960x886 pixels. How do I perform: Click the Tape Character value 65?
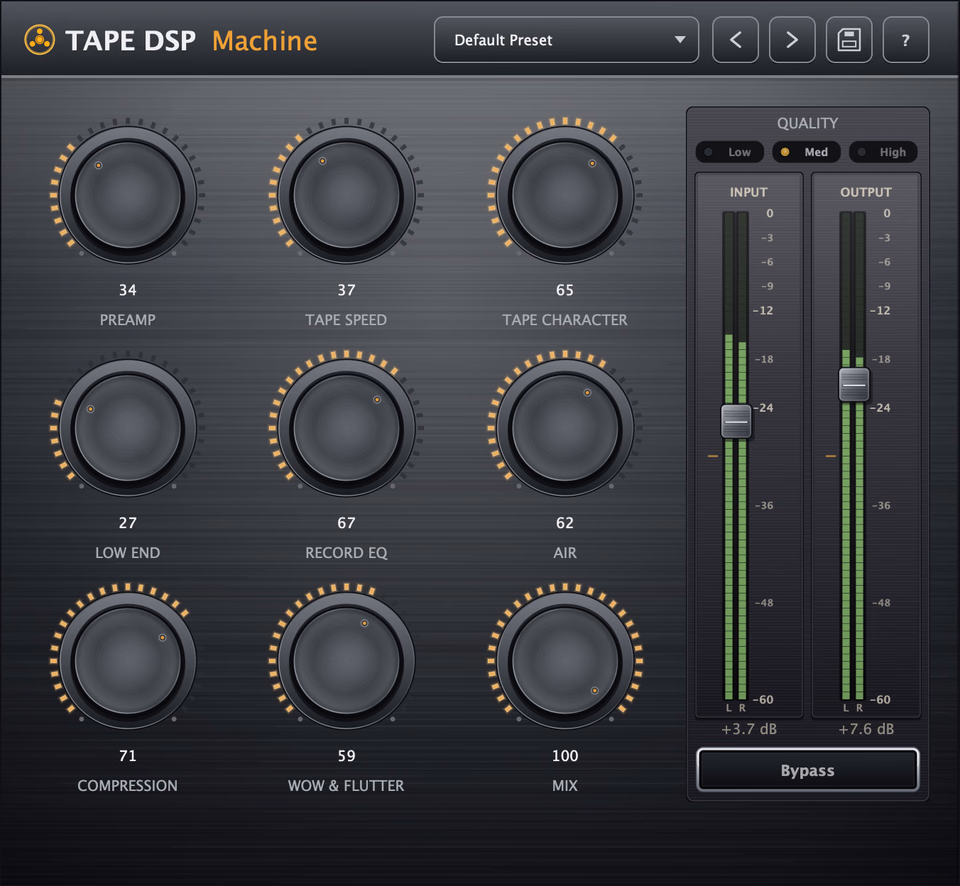(x=564, y=290)
